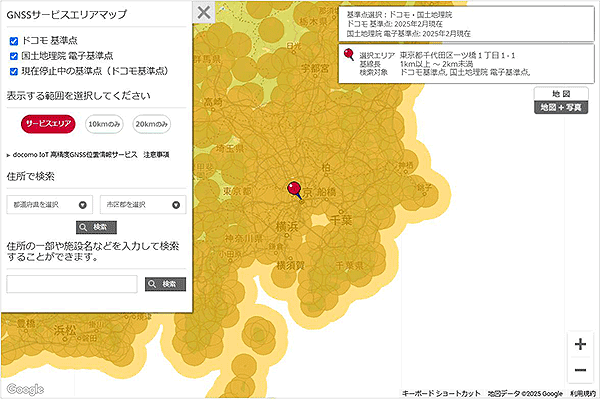Open the 市区郡を選択 dropdown
600x399 pixels.
click(x=143, y=205)
